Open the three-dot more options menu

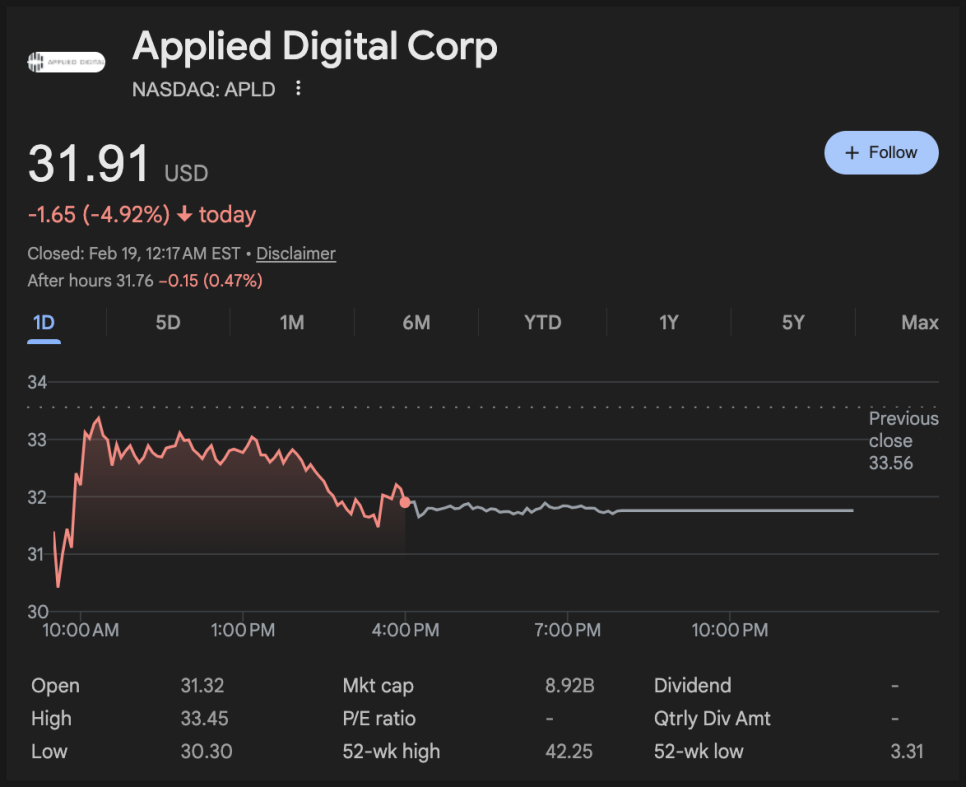pyautogui.click(x=298, y=89)
